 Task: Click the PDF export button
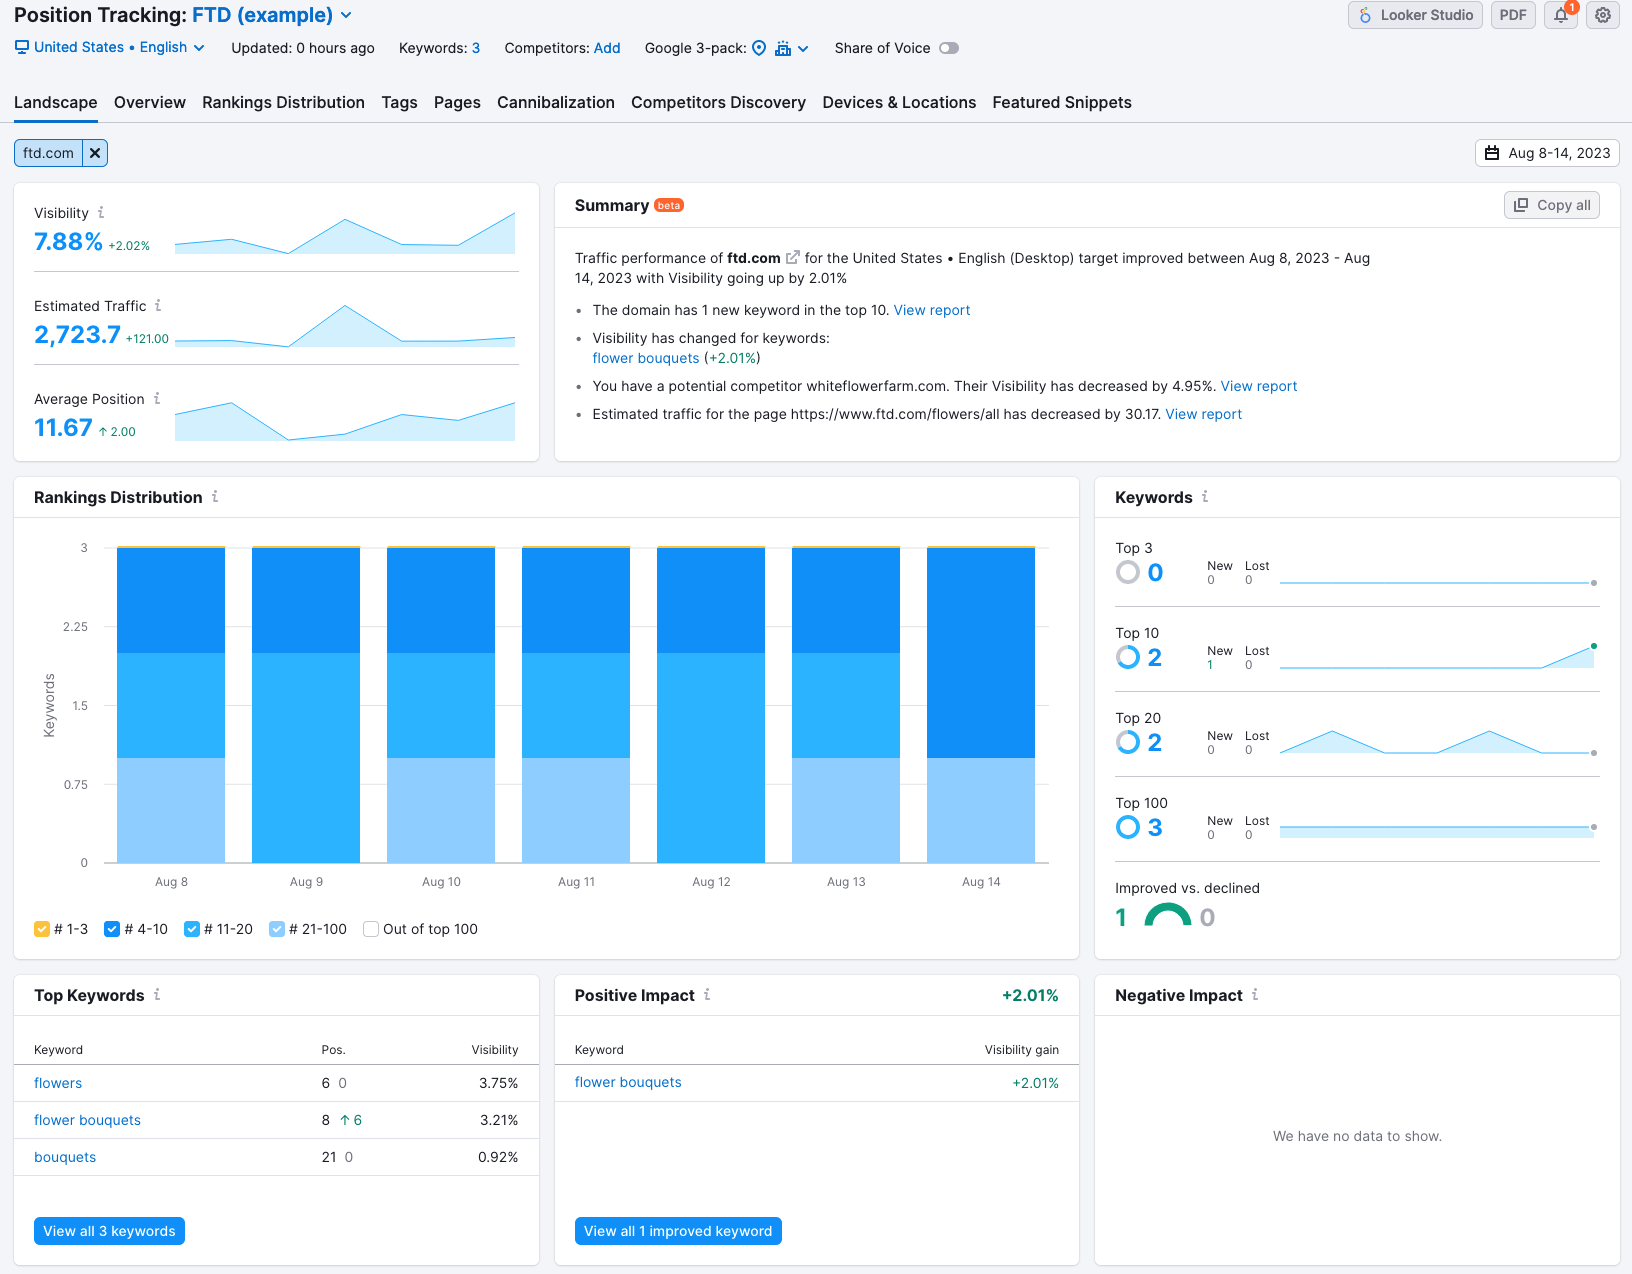tap(1513, 15)
